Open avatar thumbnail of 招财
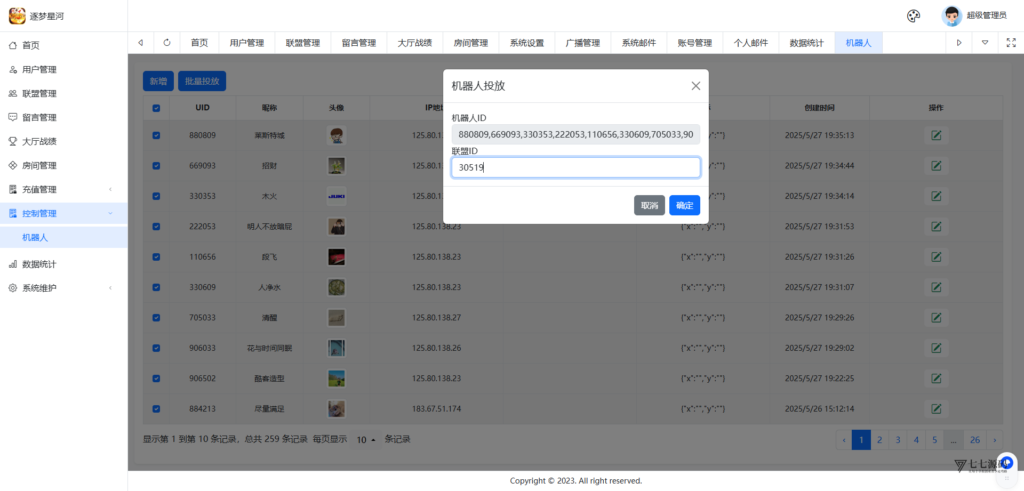This screenshot has height=491, width=1024. point(336,166)
